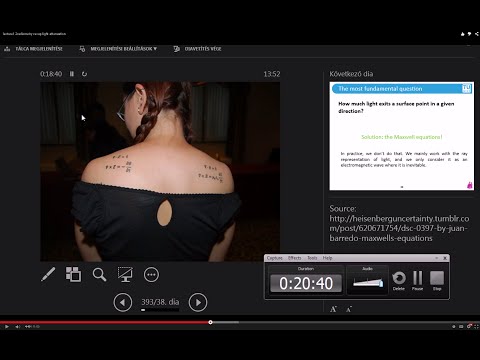Click the slide progress bar under counter
Viewport: 480px width, 360px height.
tap(160, 310)
